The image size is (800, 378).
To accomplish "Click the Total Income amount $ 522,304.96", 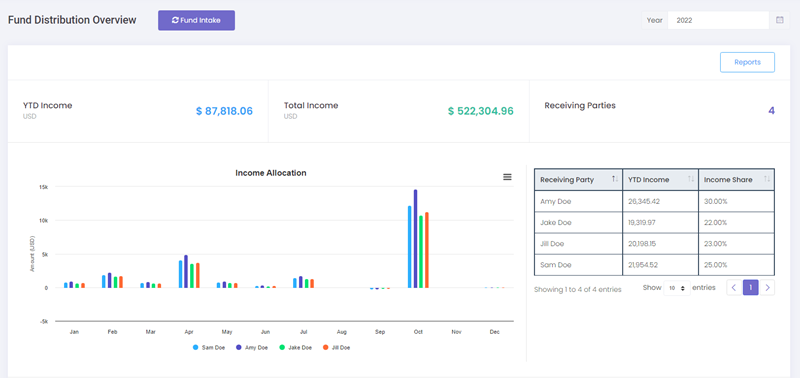I will pyautogui.click(x=481, y=111).
